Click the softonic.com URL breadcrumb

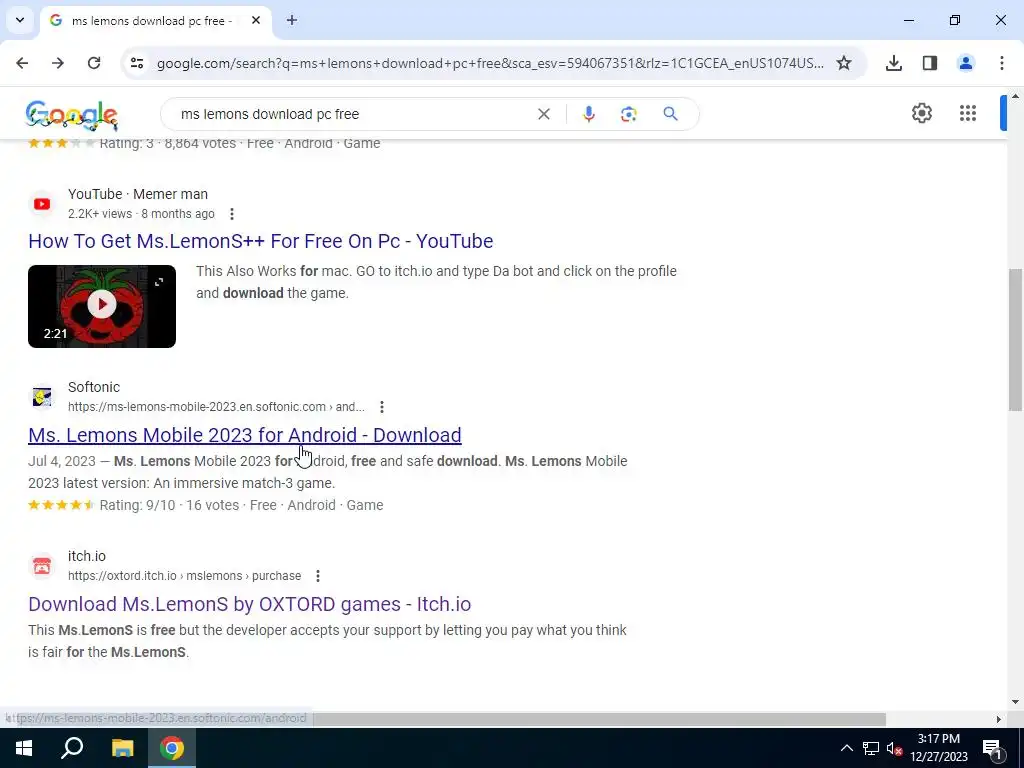coord(216,407)
